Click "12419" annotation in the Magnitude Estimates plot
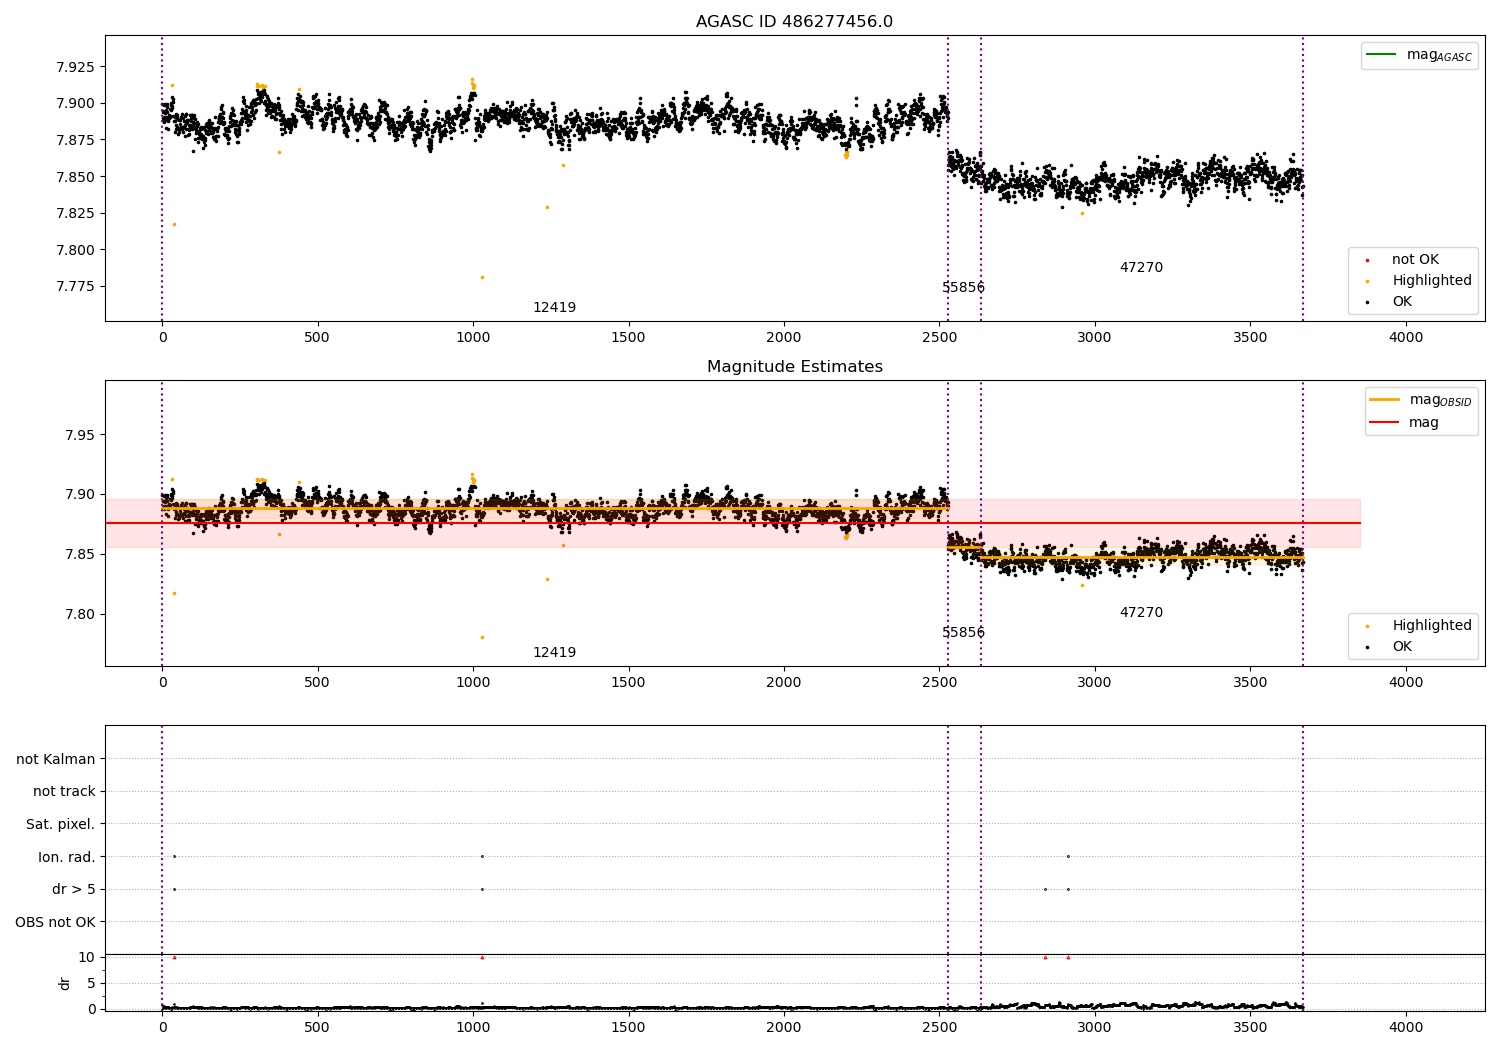The image size is (1500, 1050). point(554,653)
